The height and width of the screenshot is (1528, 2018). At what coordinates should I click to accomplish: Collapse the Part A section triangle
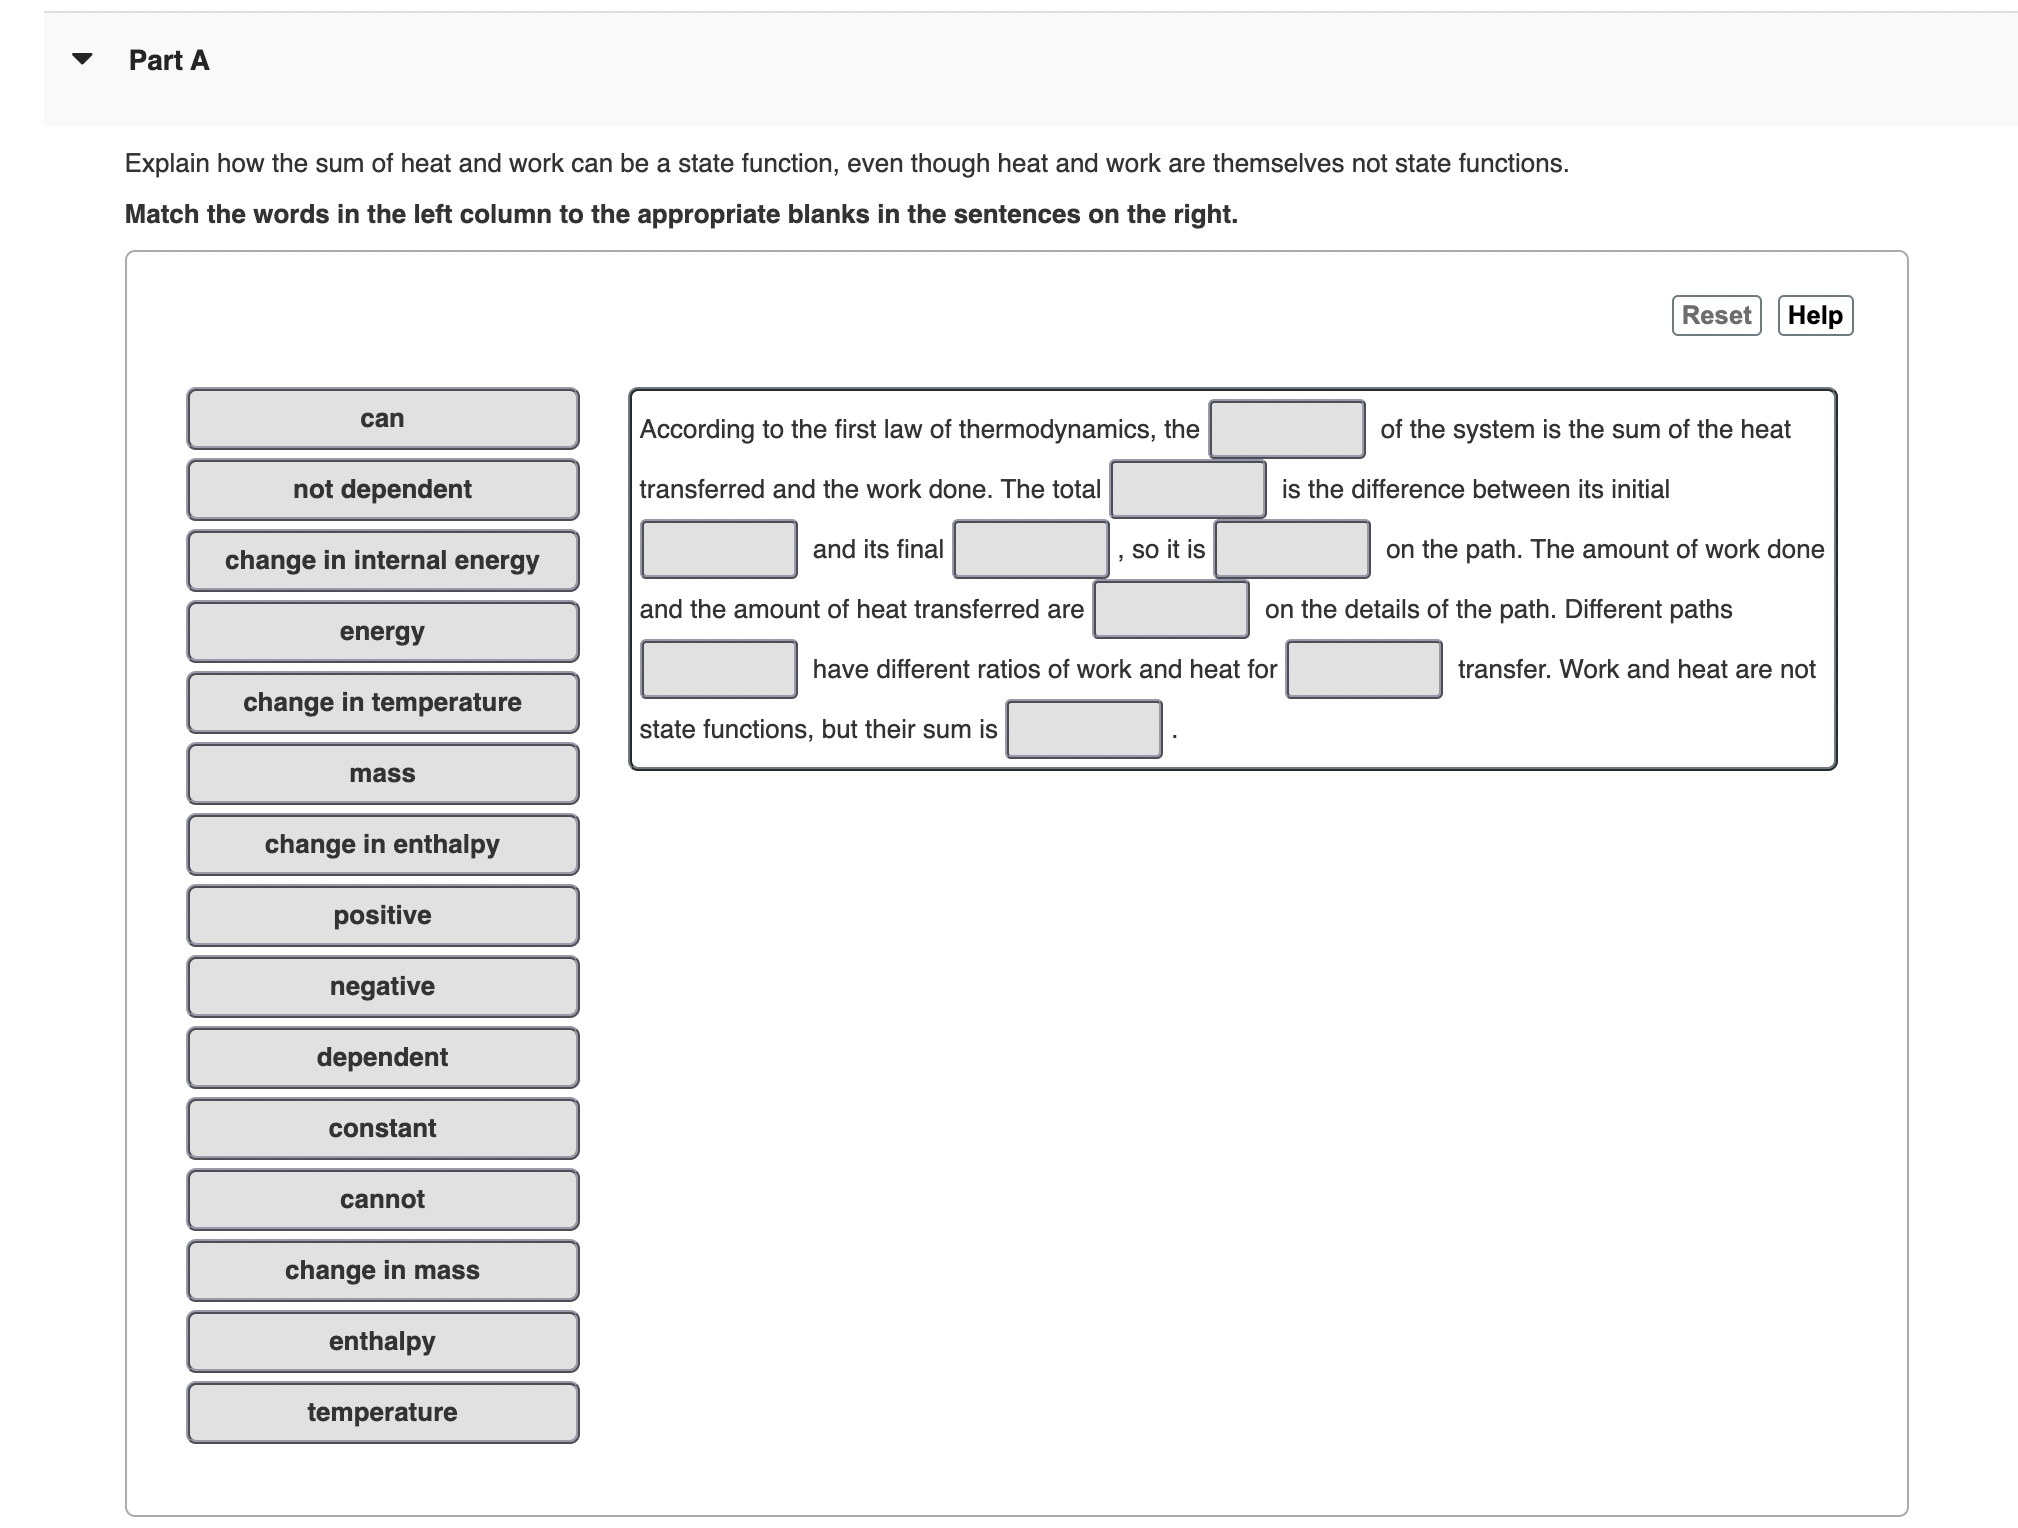(83, 59)
